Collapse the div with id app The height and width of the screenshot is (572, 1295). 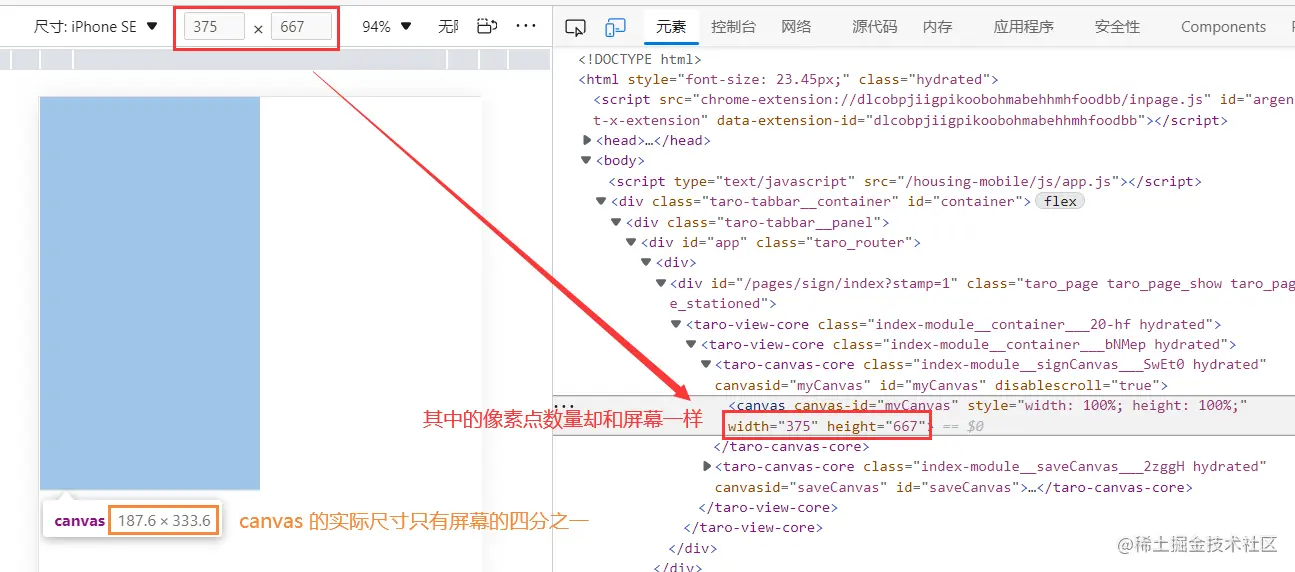631,242
